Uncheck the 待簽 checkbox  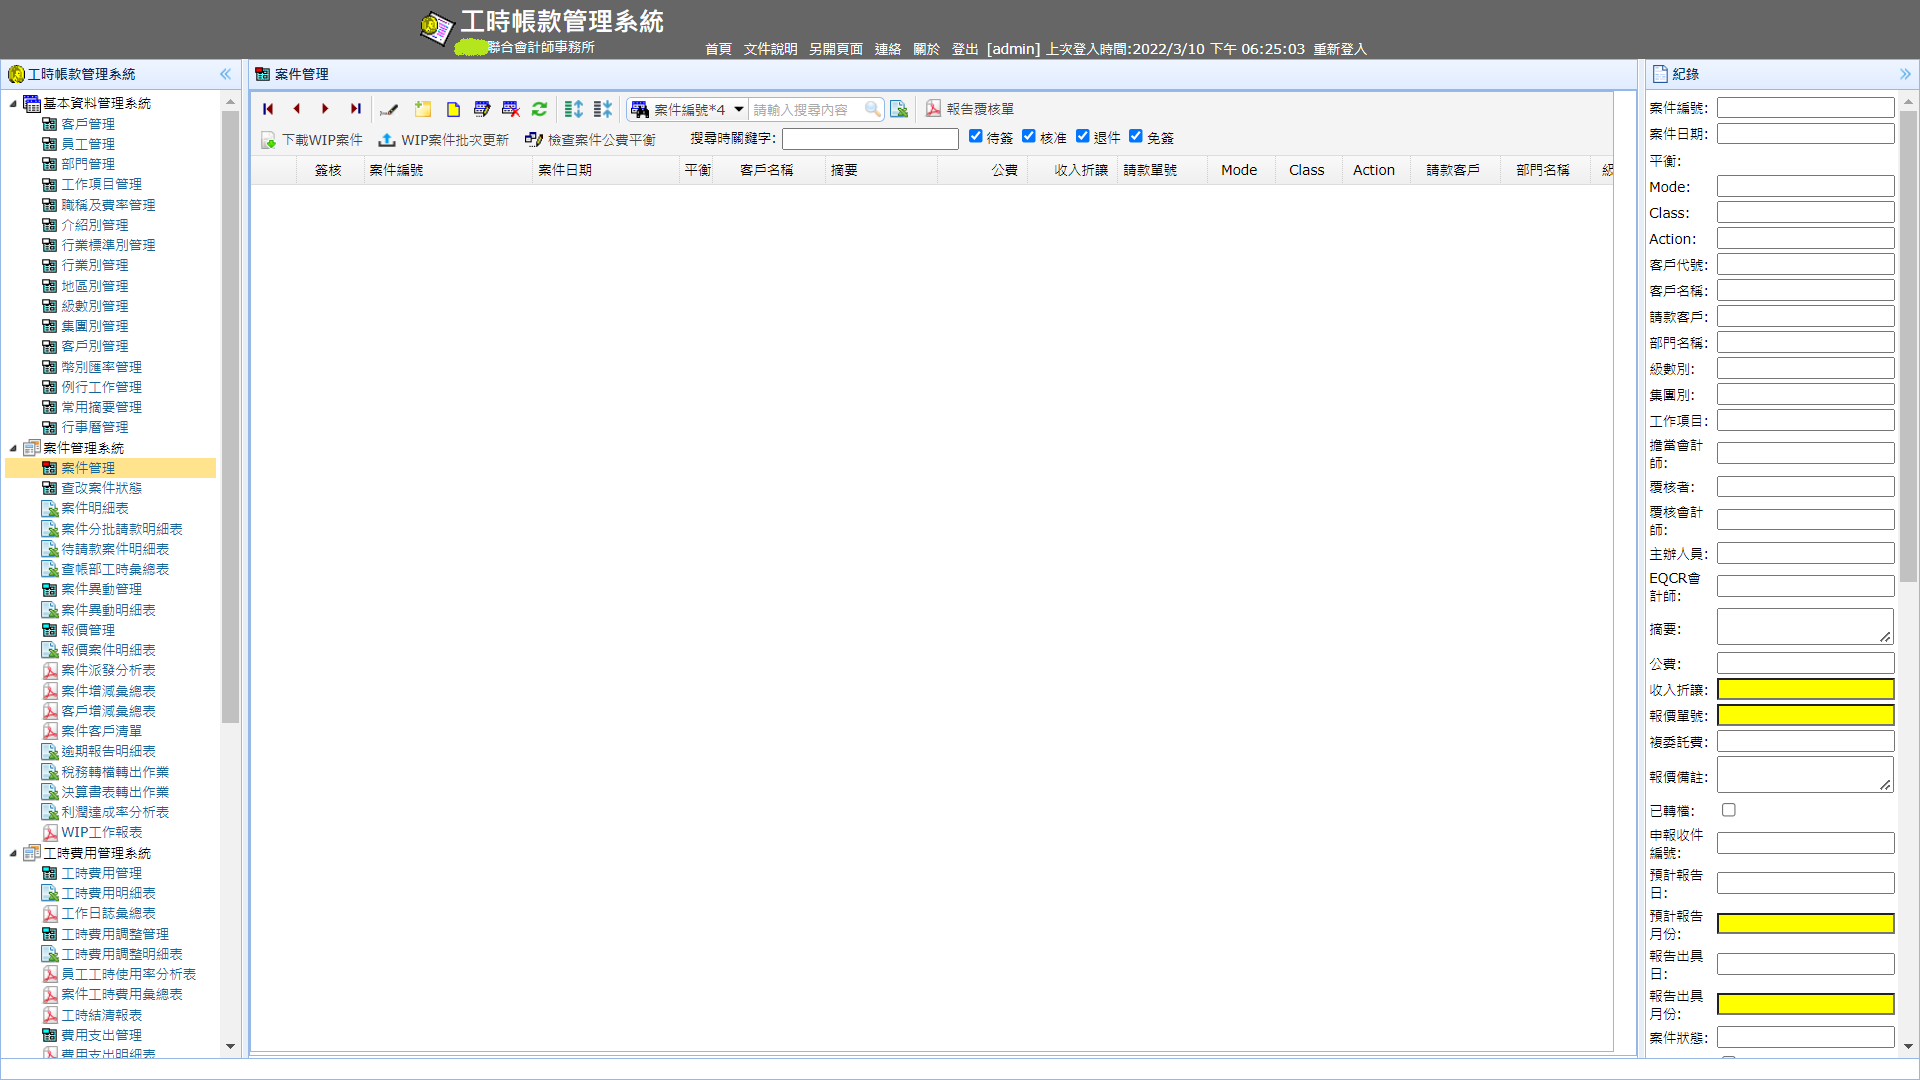click(x=975, y=137)
